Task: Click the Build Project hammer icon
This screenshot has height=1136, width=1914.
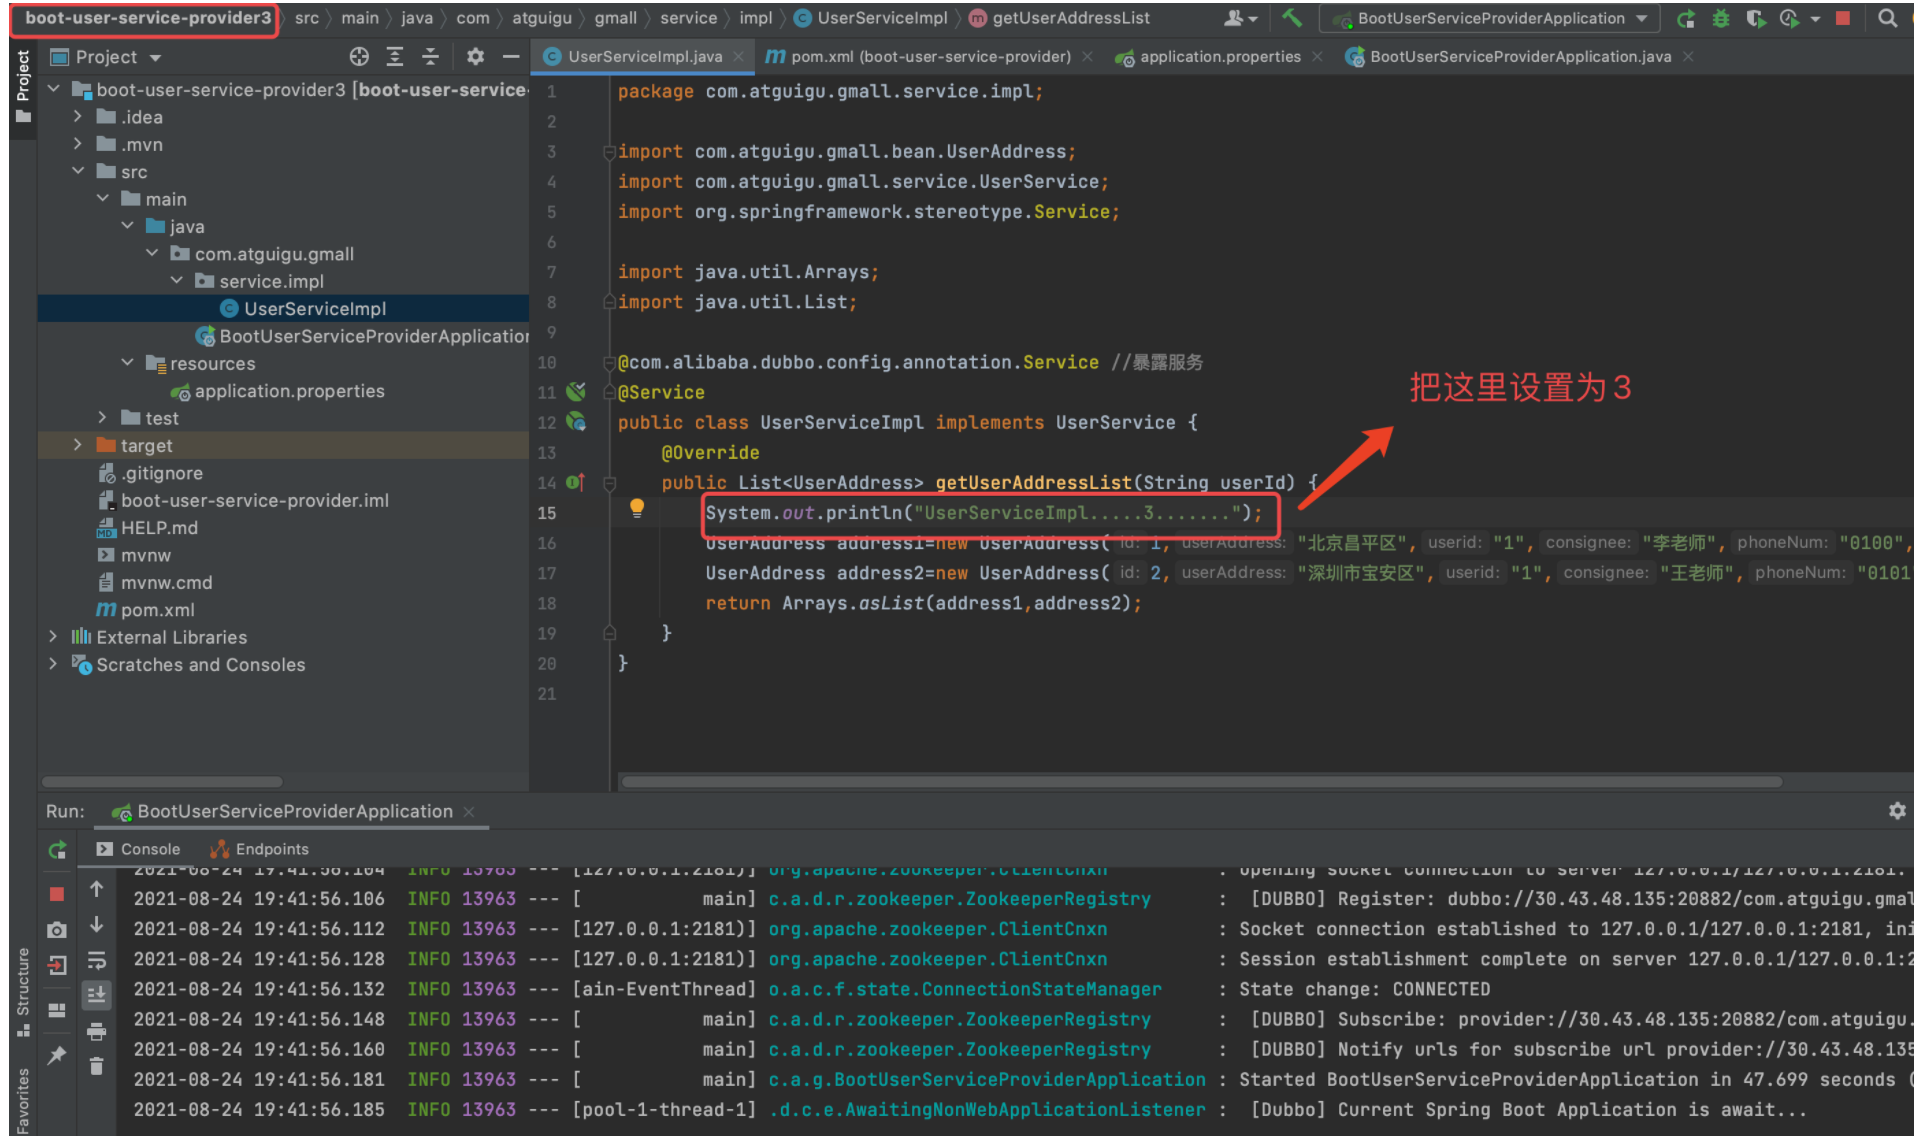Action: 1292,18
